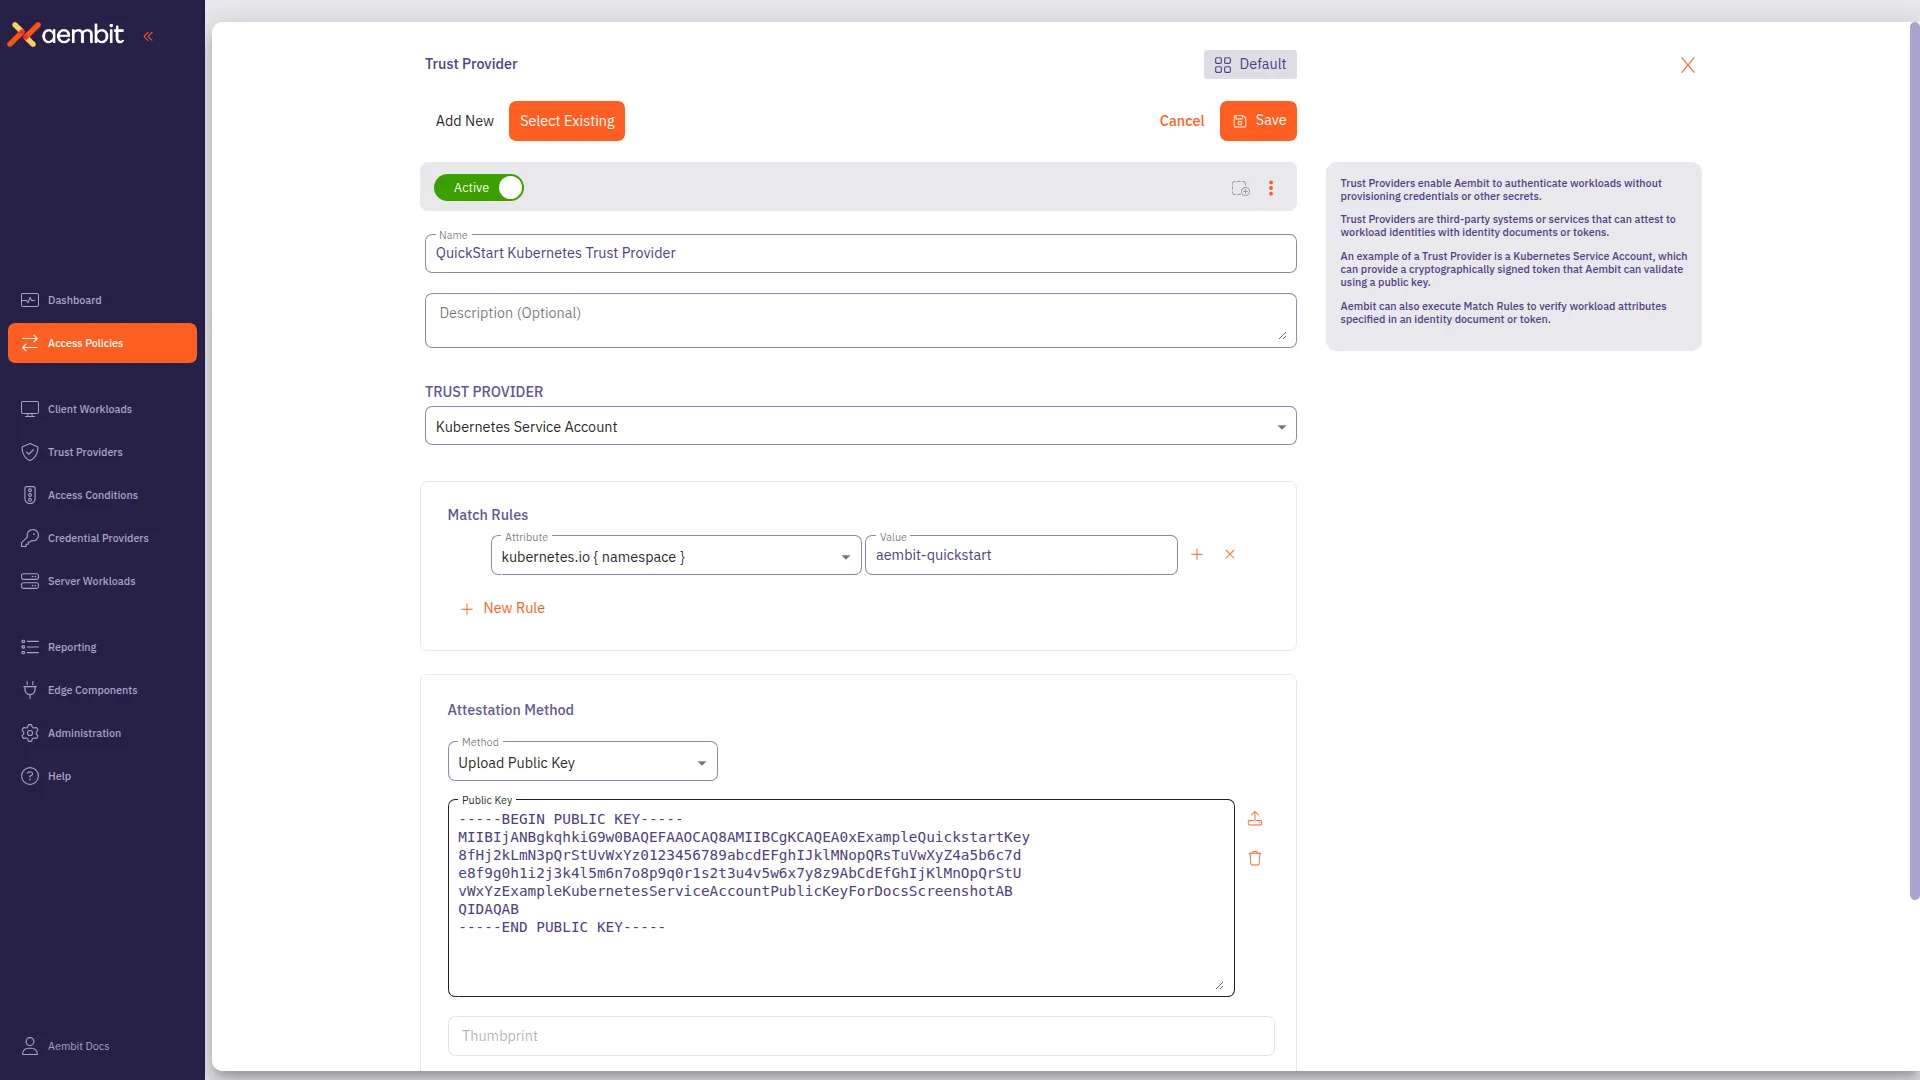This screenshot has width=1920, height=1080.
Task: Click the clone icon beside the kebab menu
Action: coord(1241,188)
